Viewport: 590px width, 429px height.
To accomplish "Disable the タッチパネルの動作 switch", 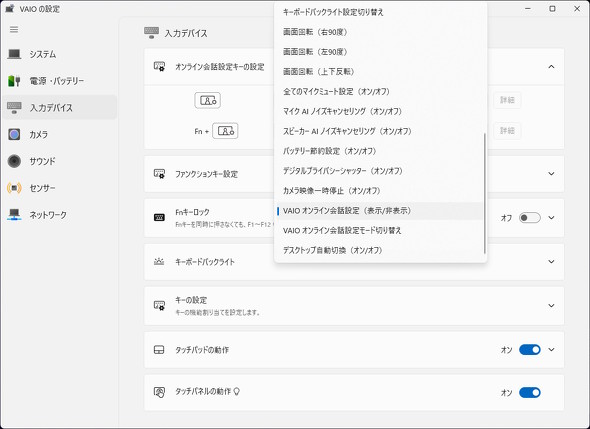I will 529,392.
